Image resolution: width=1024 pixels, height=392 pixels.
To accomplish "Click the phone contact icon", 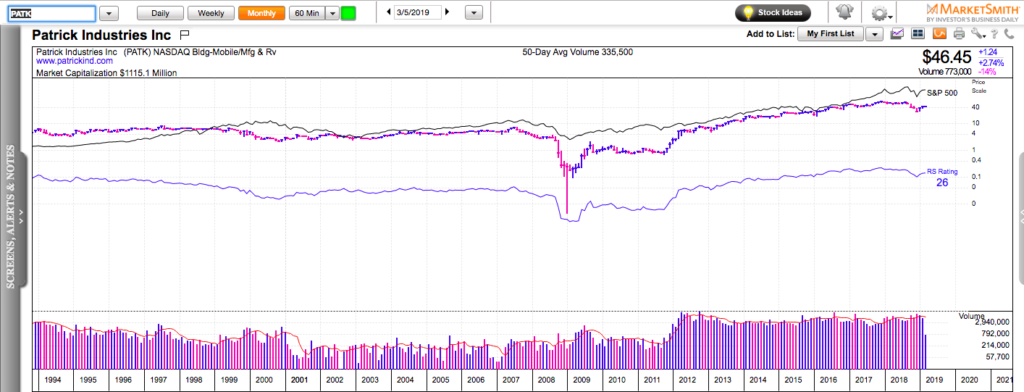I will (x=1009, y=34).
